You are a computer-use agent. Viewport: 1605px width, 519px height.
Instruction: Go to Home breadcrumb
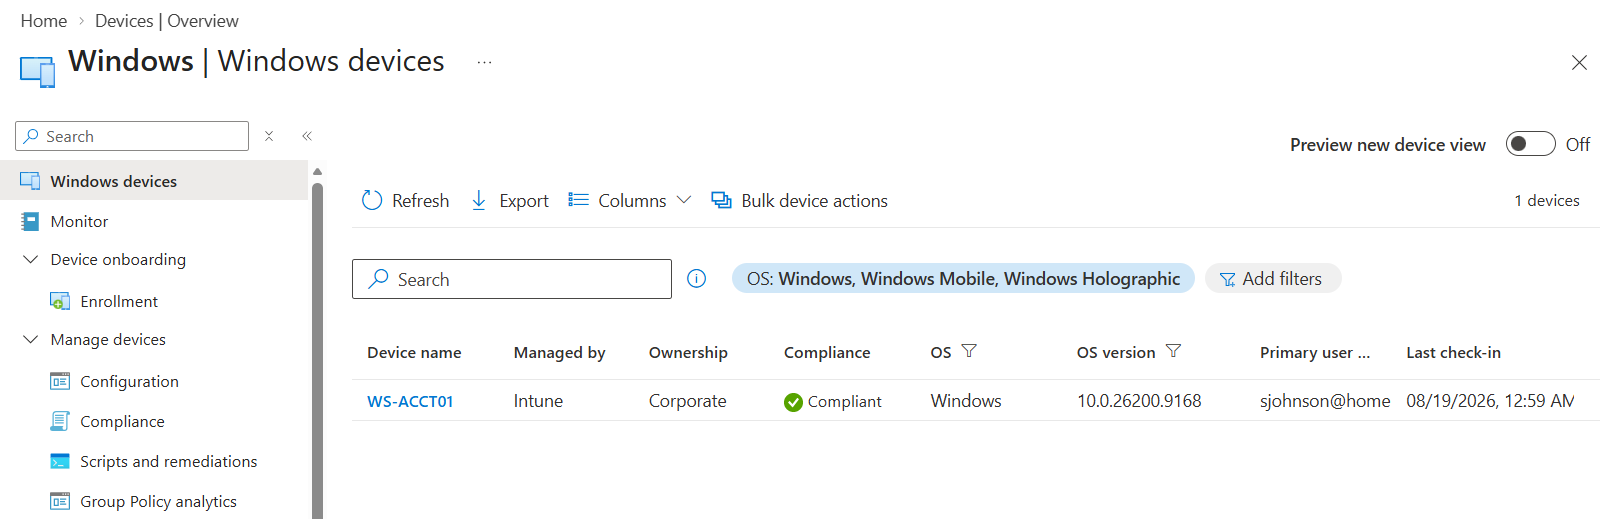click(x=44, y=21)
